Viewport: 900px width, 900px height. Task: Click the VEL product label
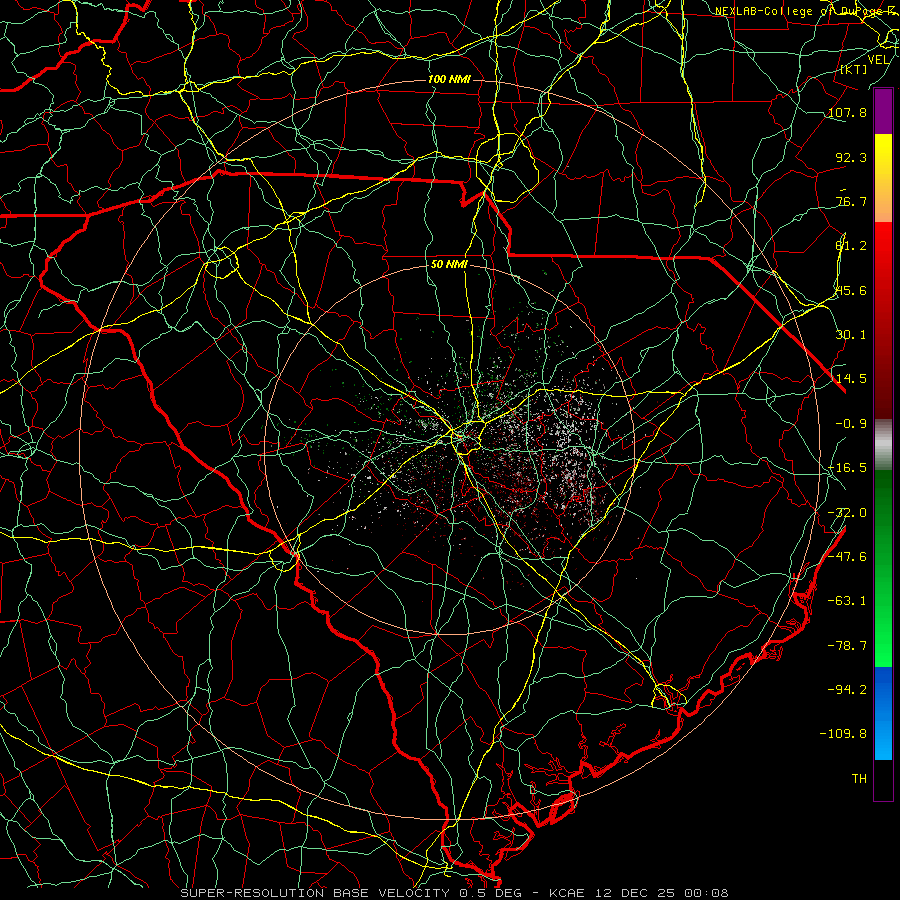point(879,60)
